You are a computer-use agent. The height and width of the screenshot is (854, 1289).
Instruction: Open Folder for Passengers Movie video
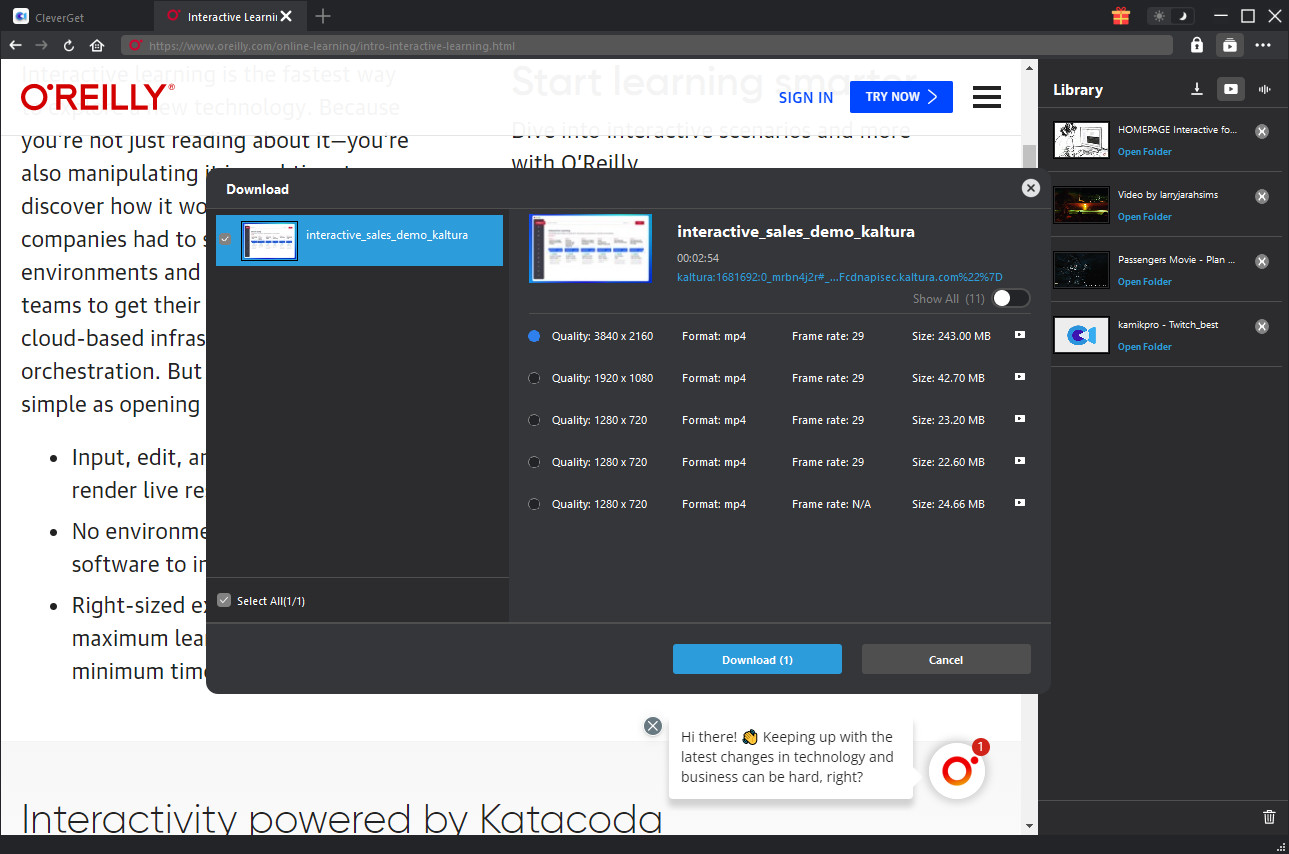(x=1144, y=282)
